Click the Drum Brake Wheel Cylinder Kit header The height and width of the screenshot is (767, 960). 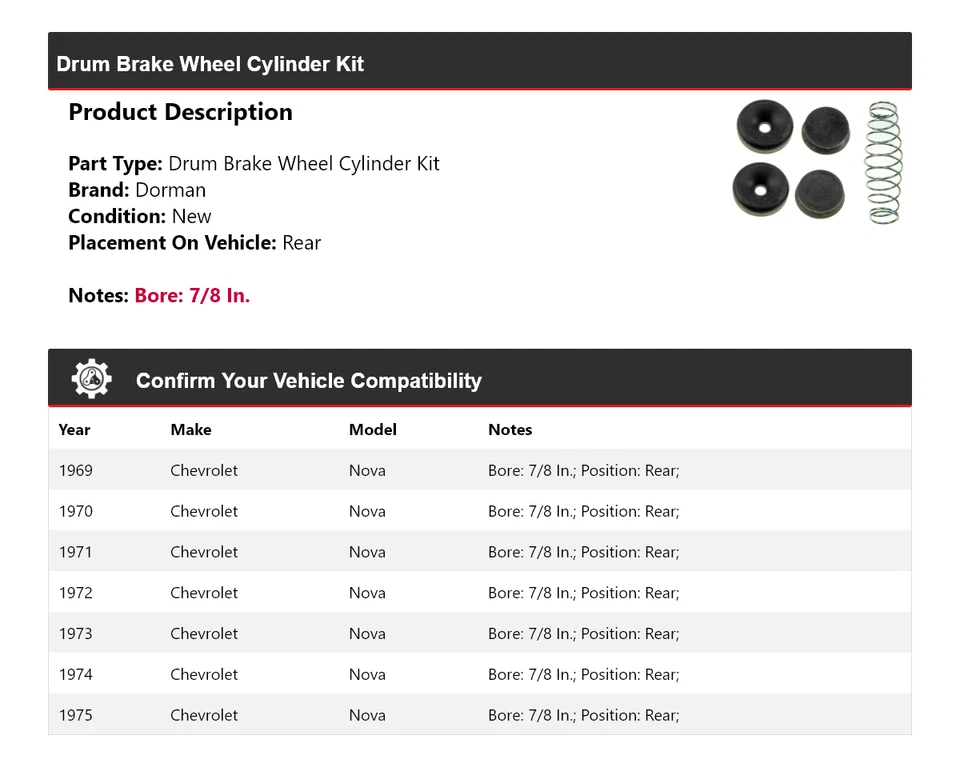click(x=210, y=64)
